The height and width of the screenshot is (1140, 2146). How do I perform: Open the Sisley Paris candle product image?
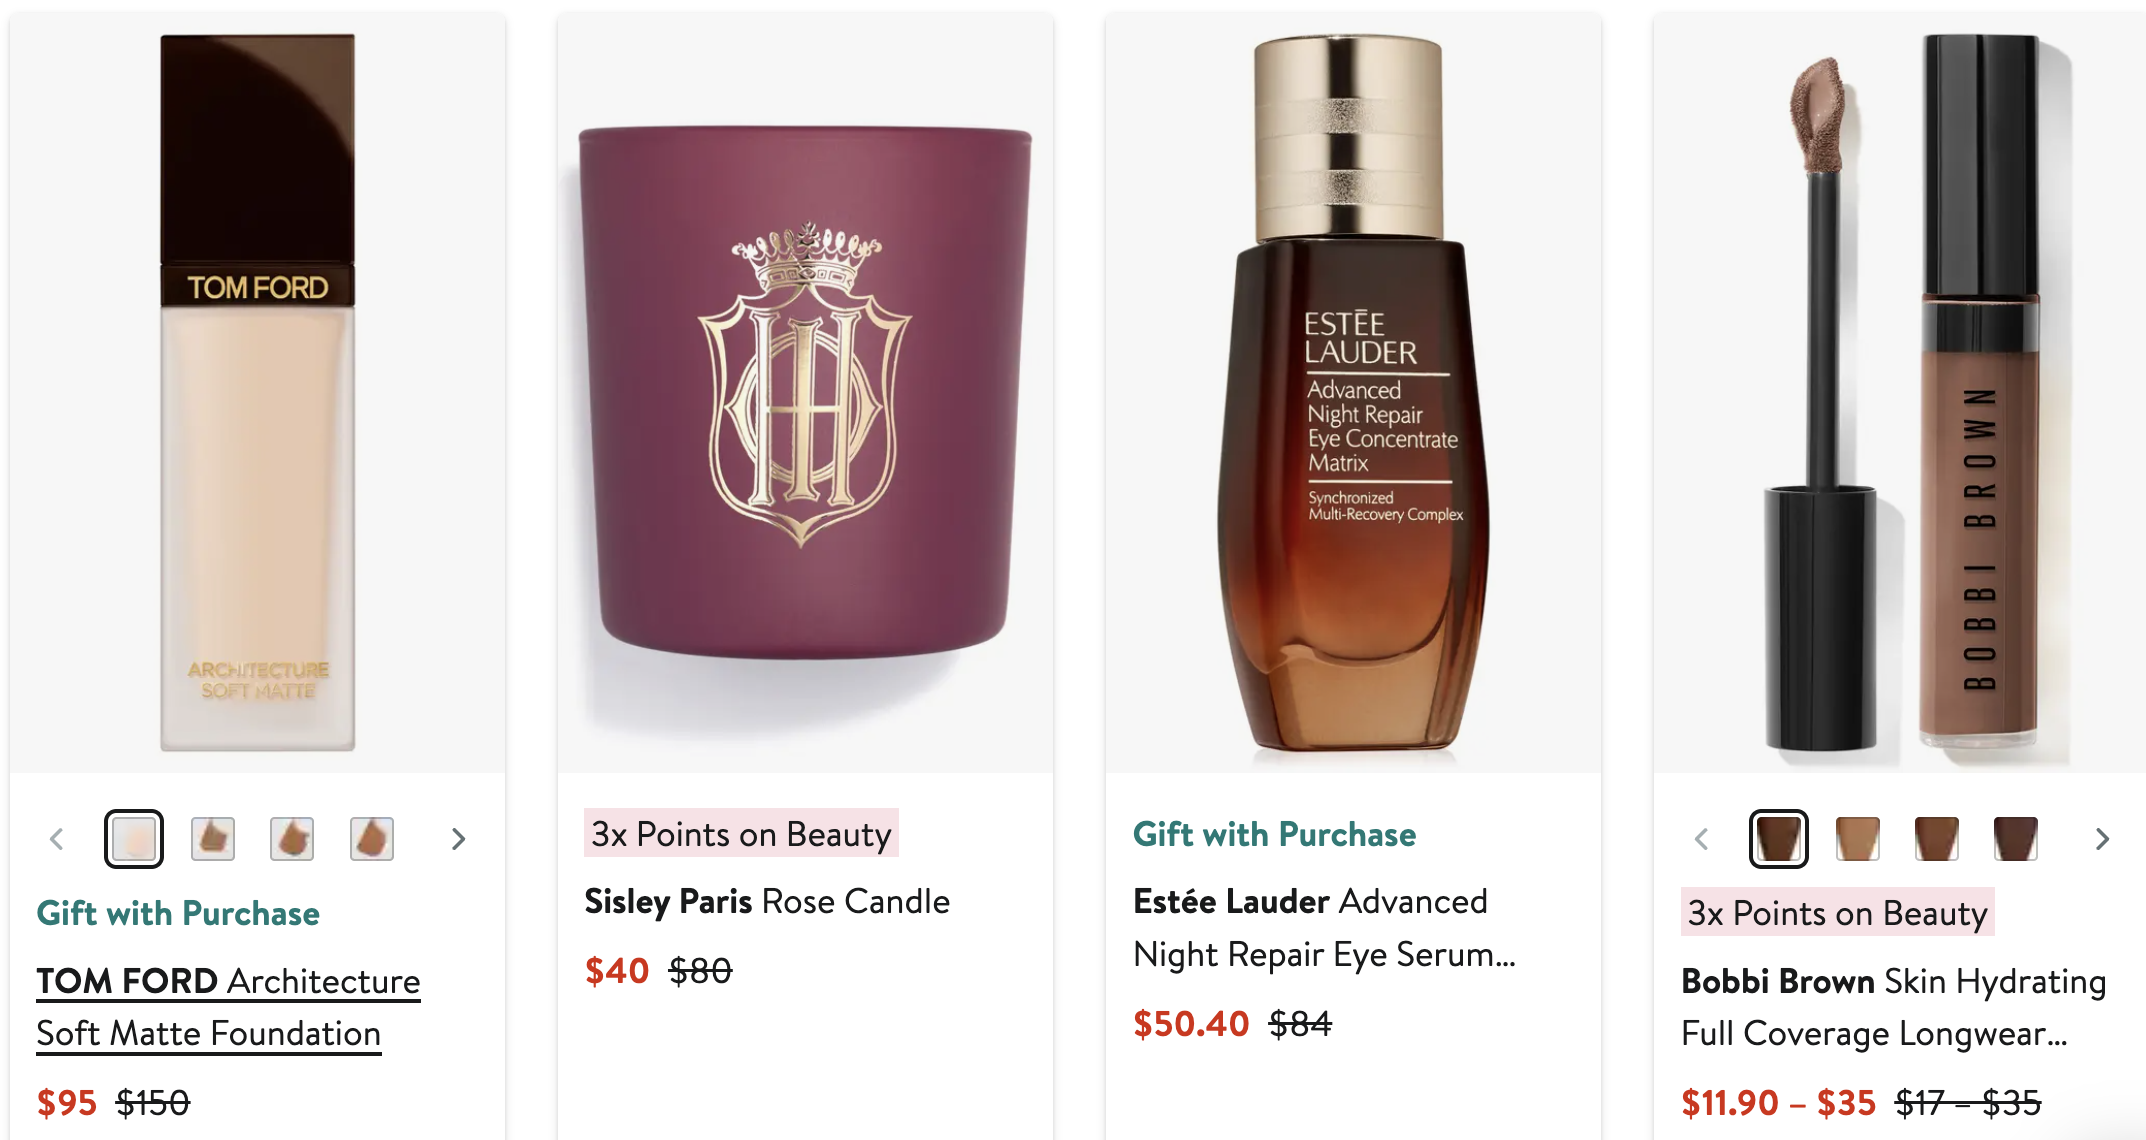pos(806,393)
